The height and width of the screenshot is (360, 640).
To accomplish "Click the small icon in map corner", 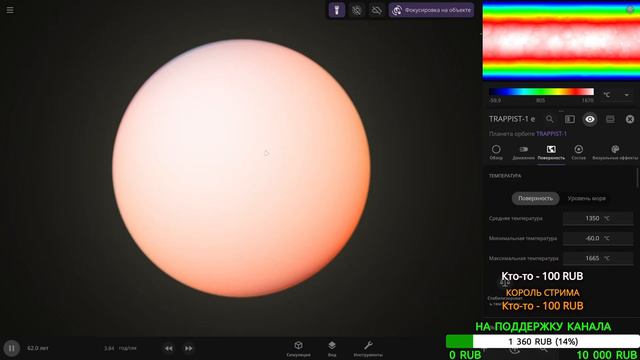I will [x=630, y=10].
